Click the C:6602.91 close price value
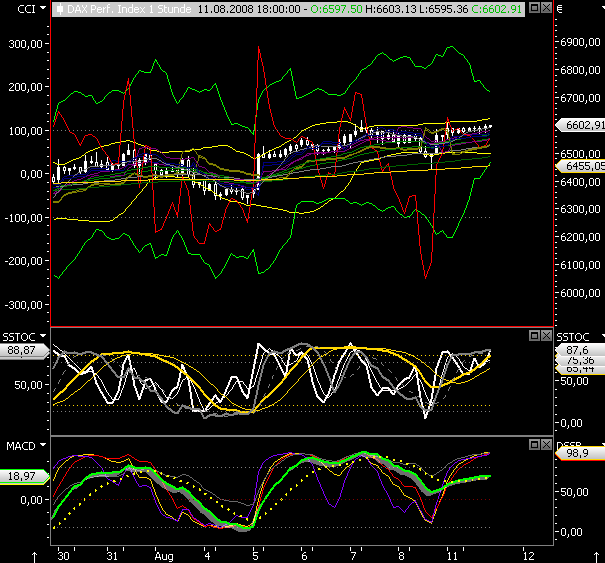The width and height of the screenshot is (605, 563). (x=497, y=9)
